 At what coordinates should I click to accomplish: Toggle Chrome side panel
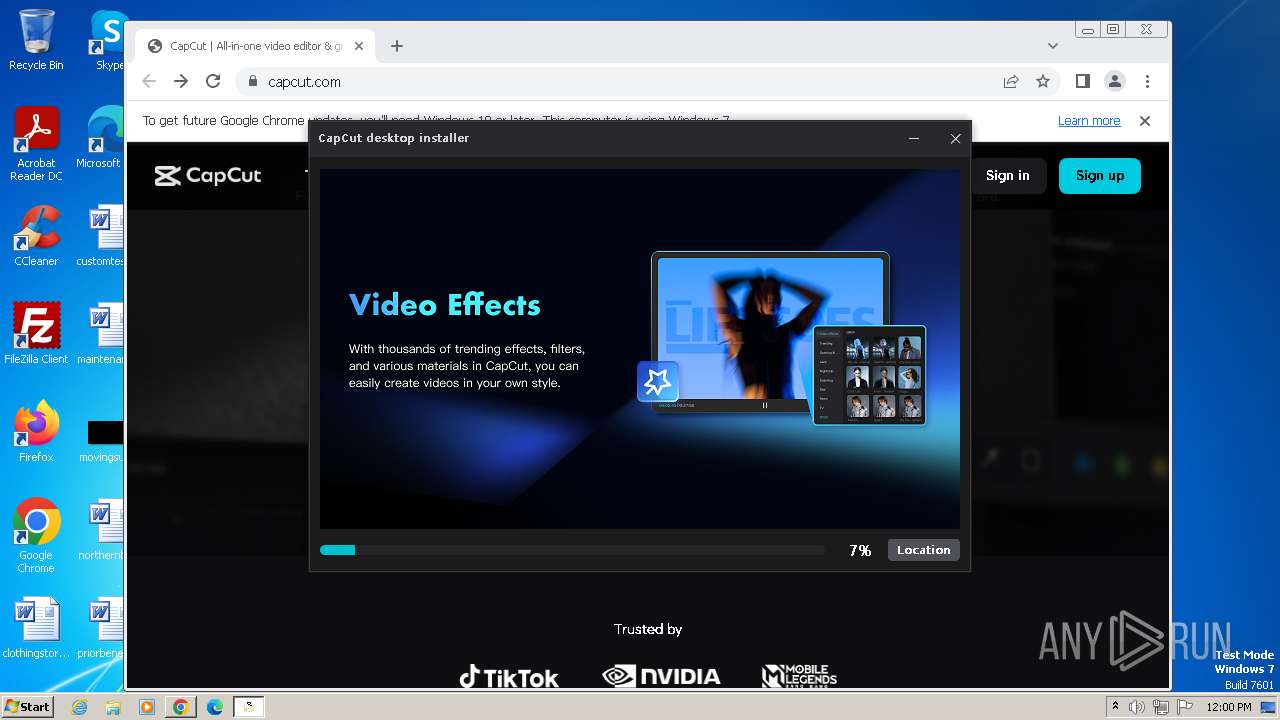click(x=1083, y=82)
